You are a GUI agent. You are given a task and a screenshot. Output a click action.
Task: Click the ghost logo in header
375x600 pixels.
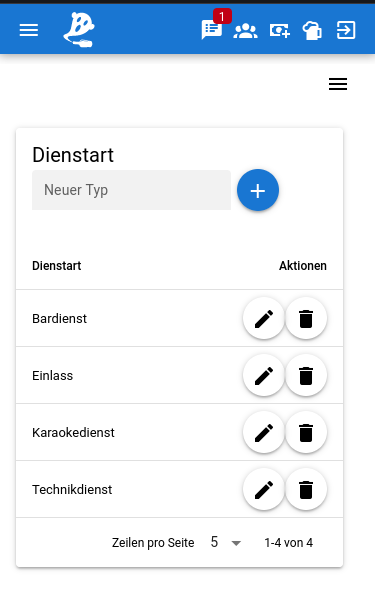pos(79,30)
